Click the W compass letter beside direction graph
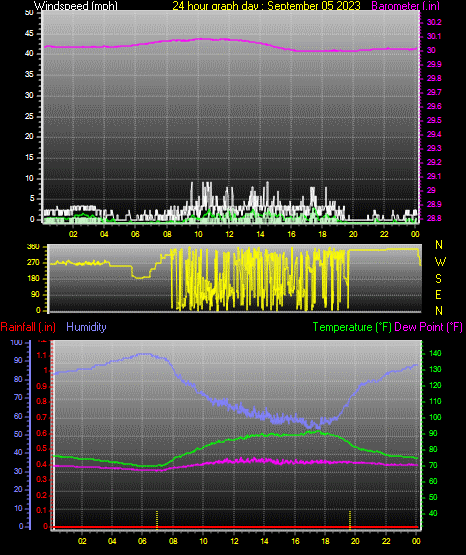Image resolution: width=466 pixels, height=555 pixels. (x=440, y=262)
